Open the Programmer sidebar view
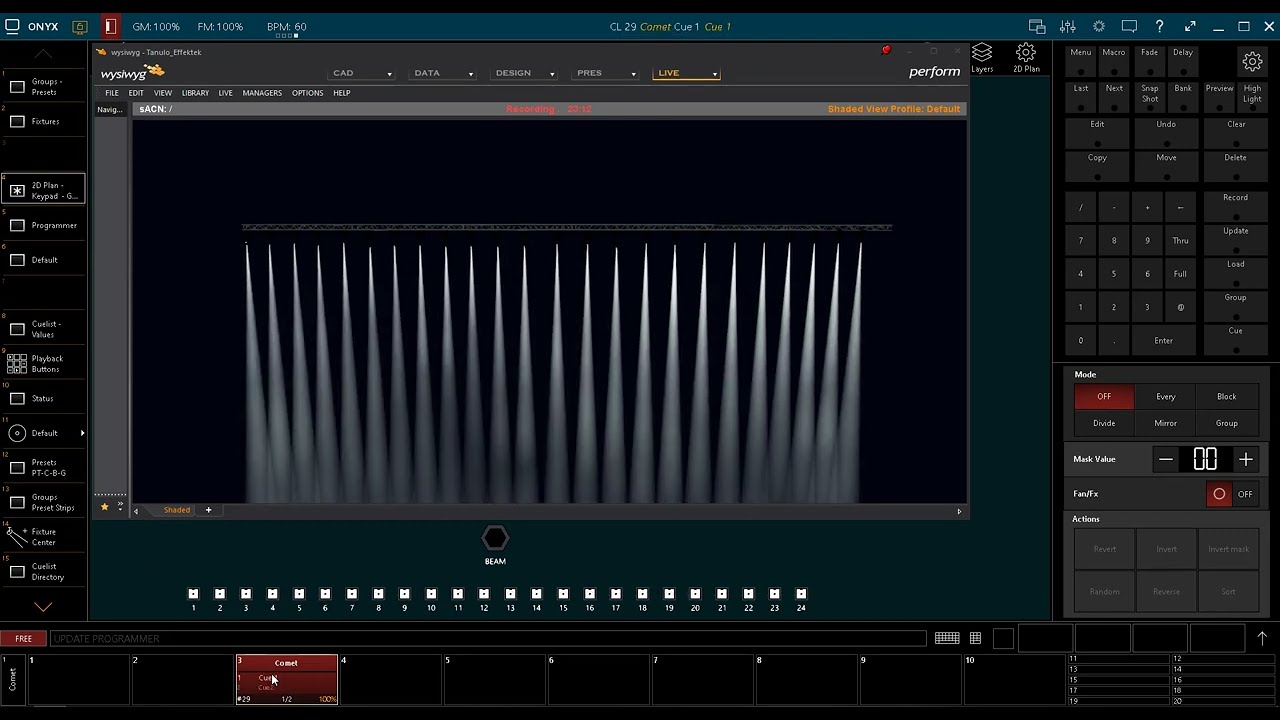 click(43, 225)
